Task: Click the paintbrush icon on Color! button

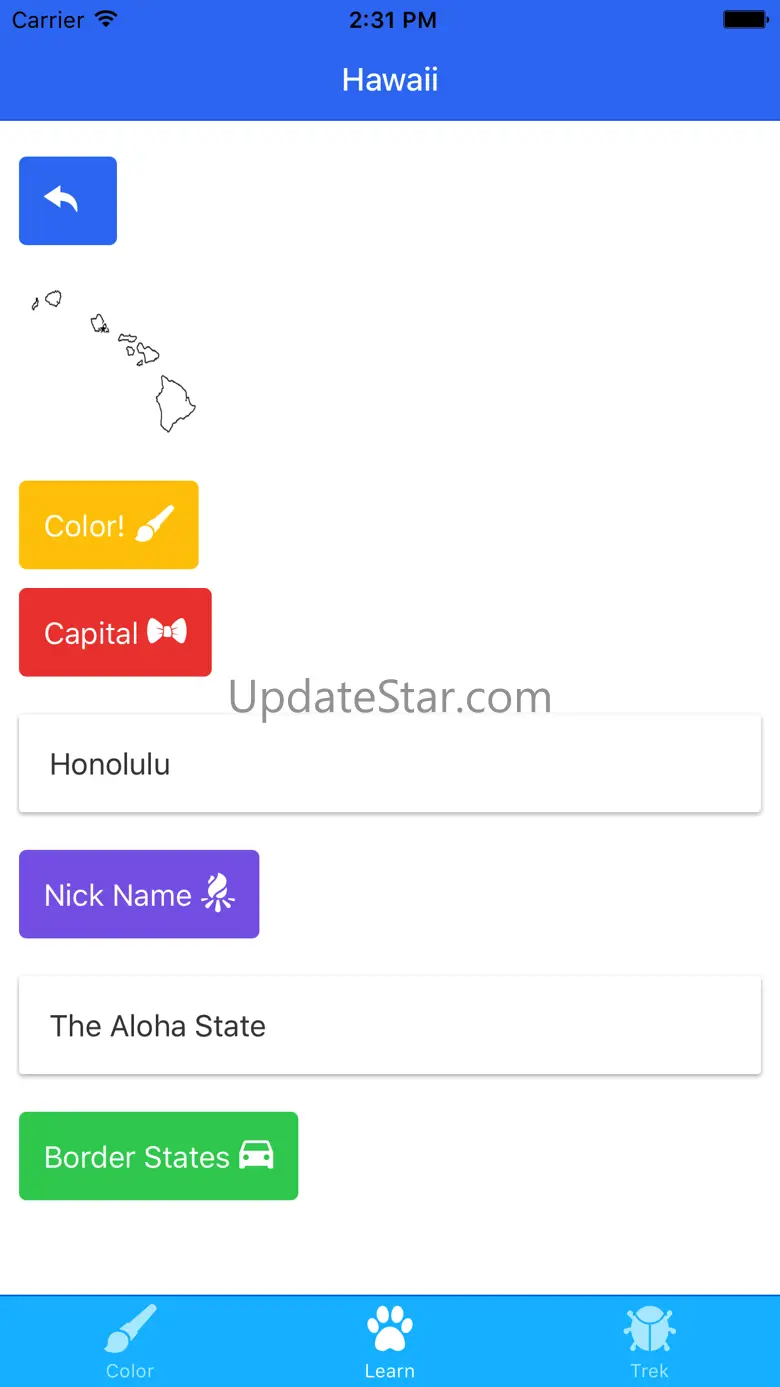Action: tap(155, 524)
